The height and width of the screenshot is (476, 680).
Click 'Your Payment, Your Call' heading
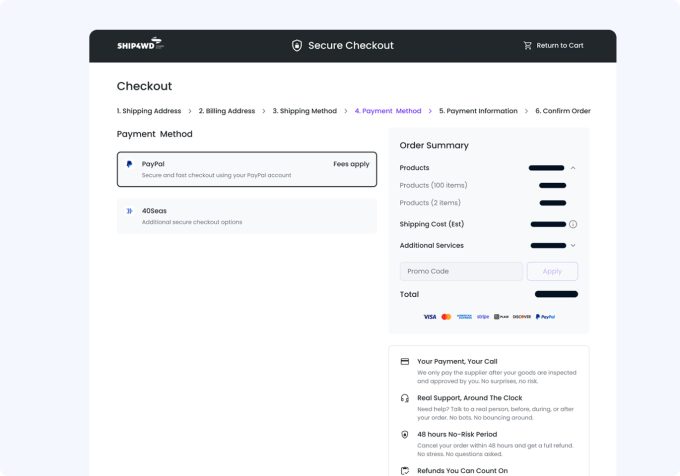457,362
